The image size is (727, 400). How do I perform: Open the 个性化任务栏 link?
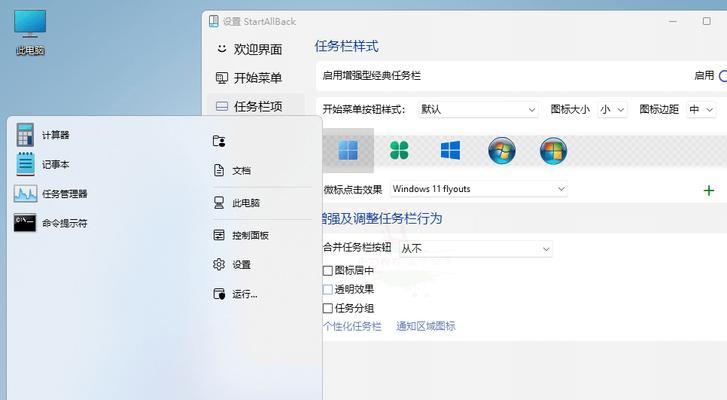point(352,326)
